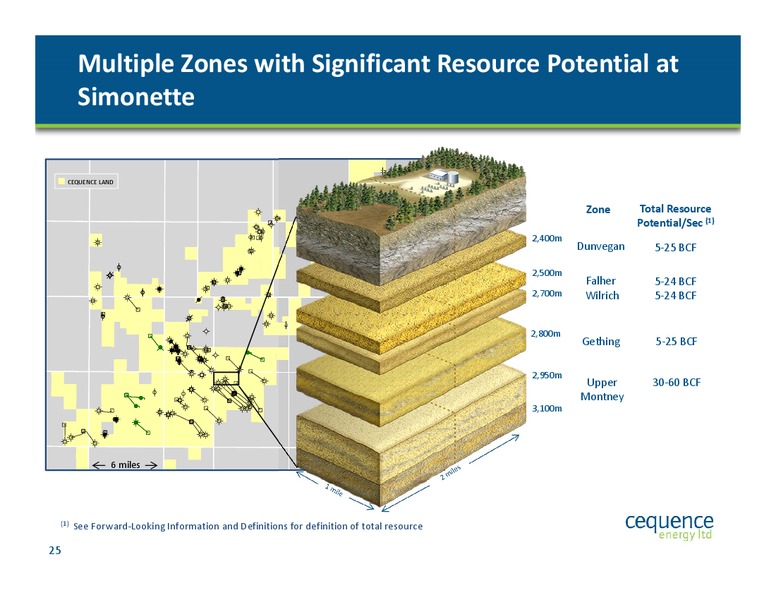Click the '2,800m' depth label
Viewport: 776px width, 600px height.
coord(545,333)
